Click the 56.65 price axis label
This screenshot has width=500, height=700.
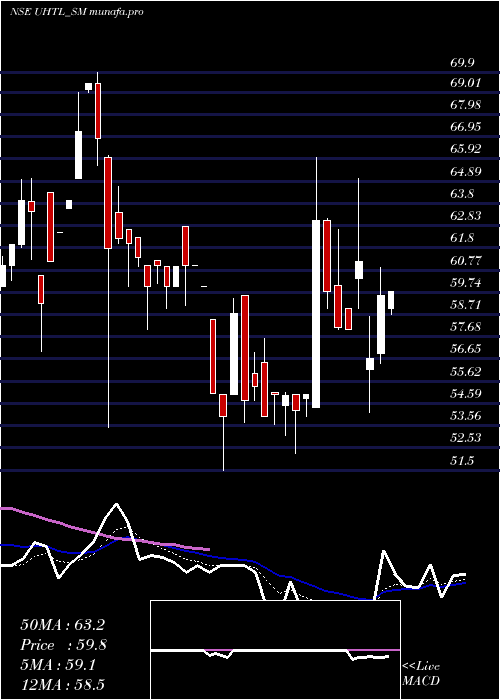pos(465,349)
